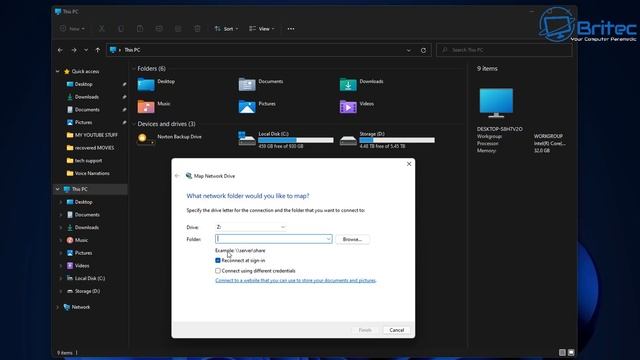The image size is (640, 360).
Task: Select the Videos folder icon
Action: tap(348, 106)
